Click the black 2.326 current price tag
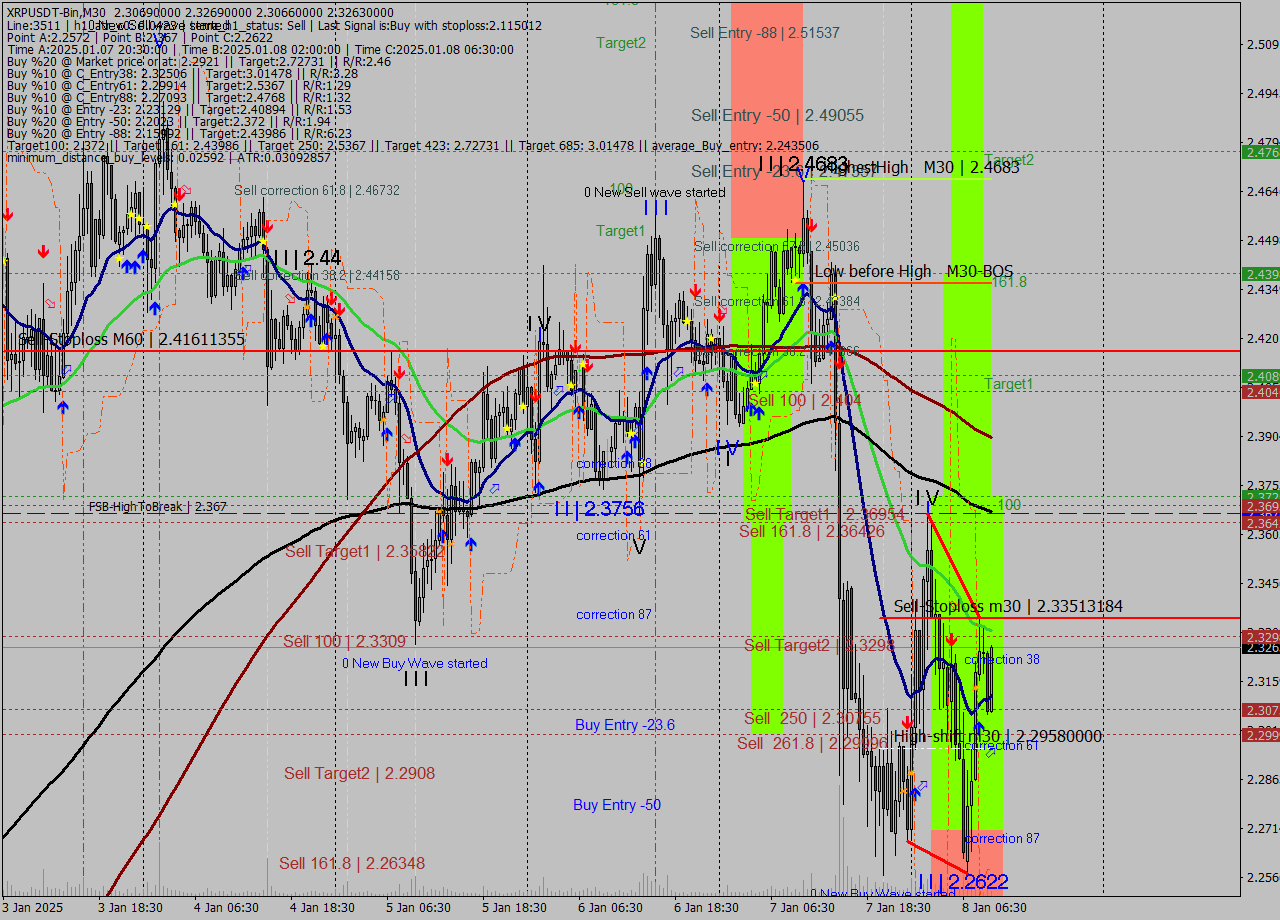The height and width of the screenshot is (920, 1280). 1260,648
